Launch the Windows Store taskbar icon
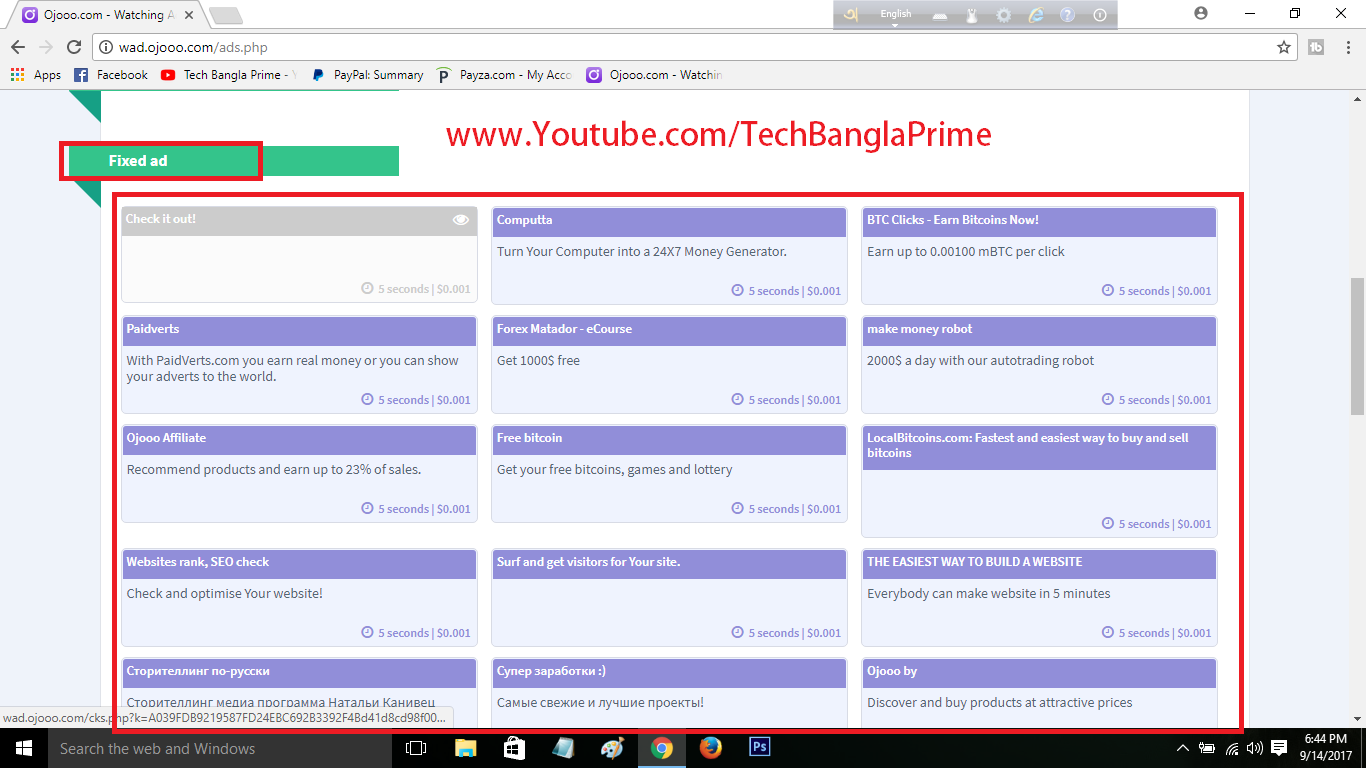This screenshot has height=768, width=1366. 514,748
